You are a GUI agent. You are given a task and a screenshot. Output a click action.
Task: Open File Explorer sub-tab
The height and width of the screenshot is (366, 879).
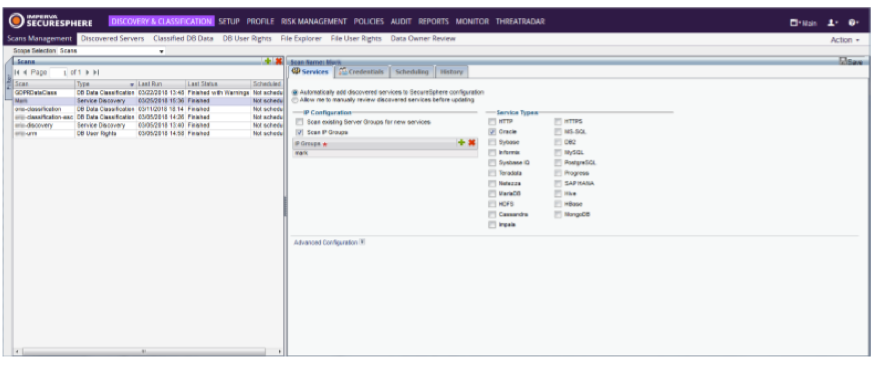(x=301, y=39)
